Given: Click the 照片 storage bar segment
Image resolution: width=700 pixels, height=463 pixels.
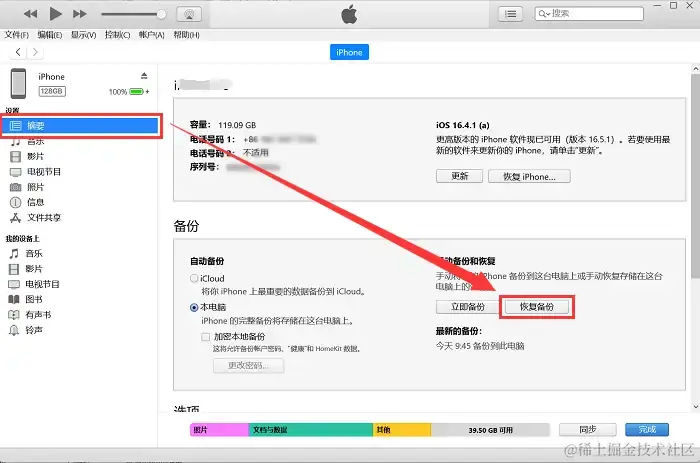Looking at the screenshot, I should tap(219, 430).
